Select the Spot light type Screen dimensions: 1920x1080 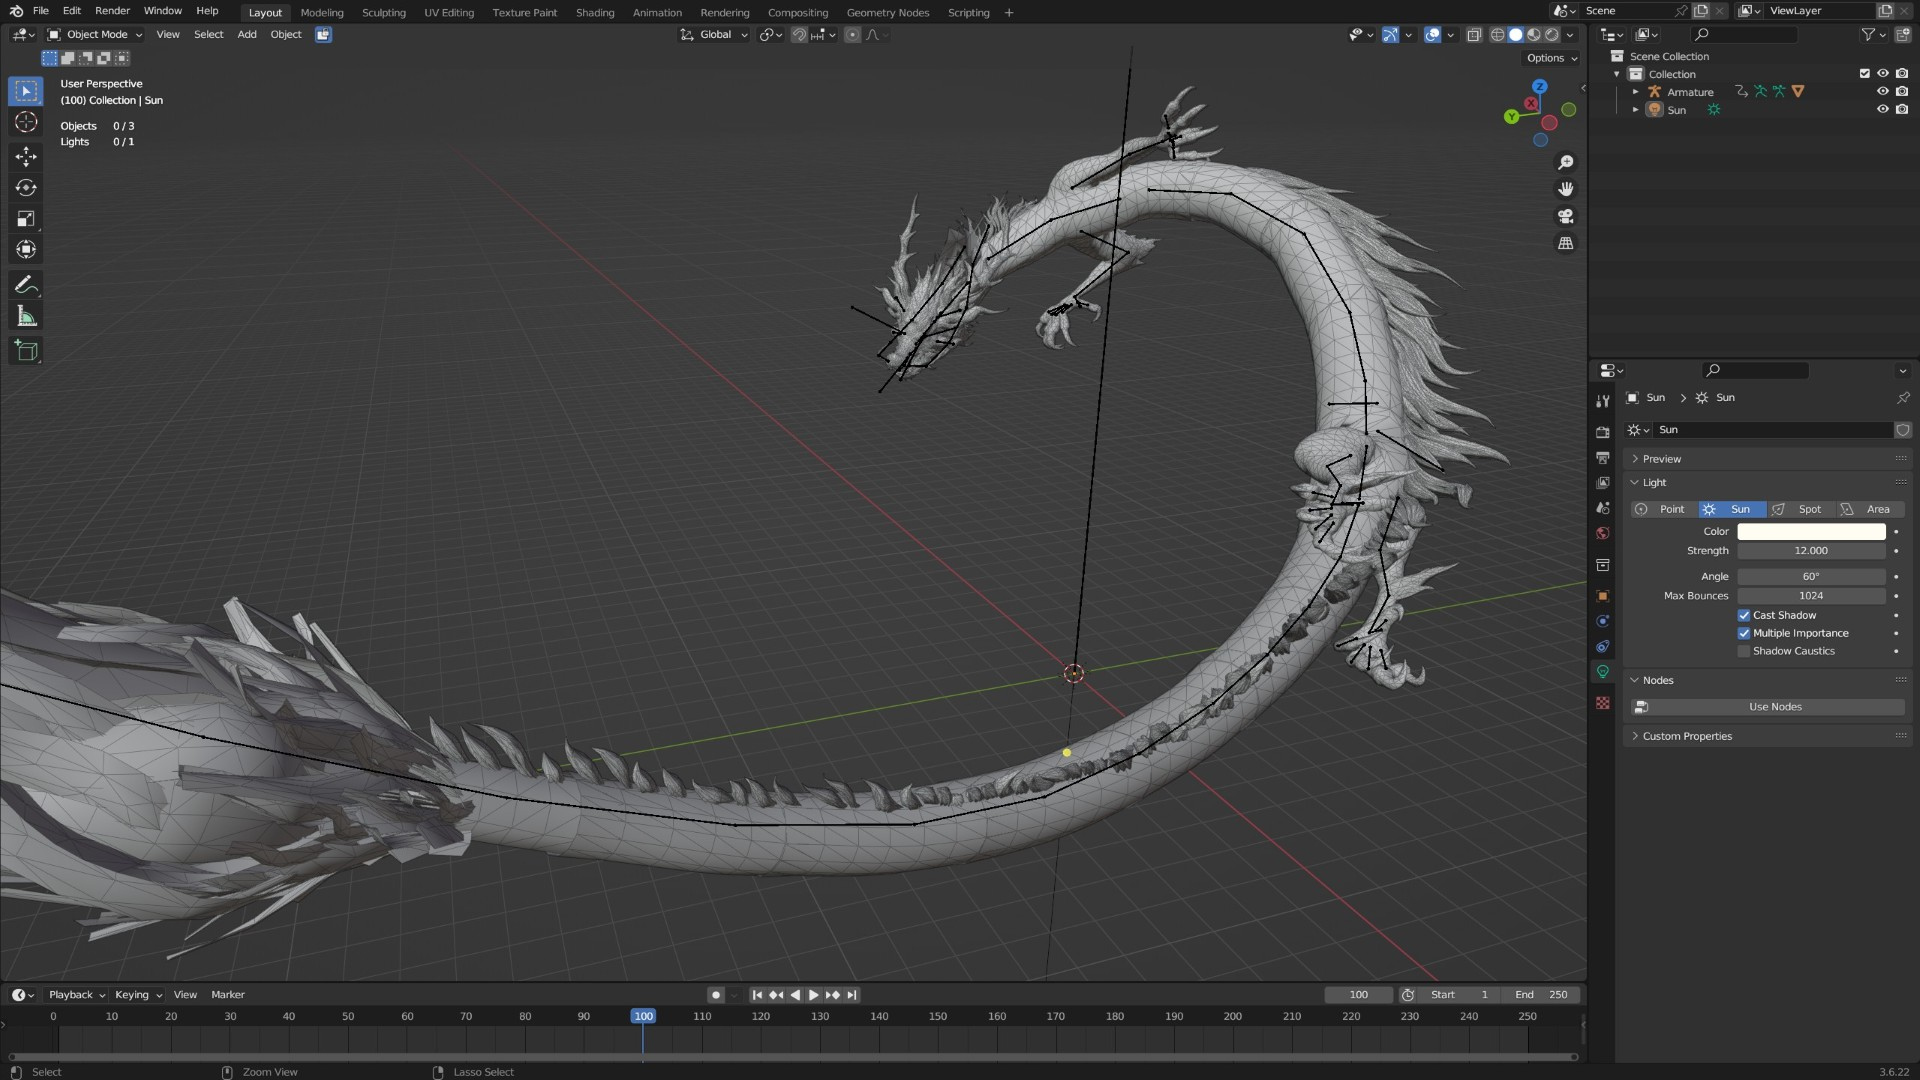tap(1801, 510)
